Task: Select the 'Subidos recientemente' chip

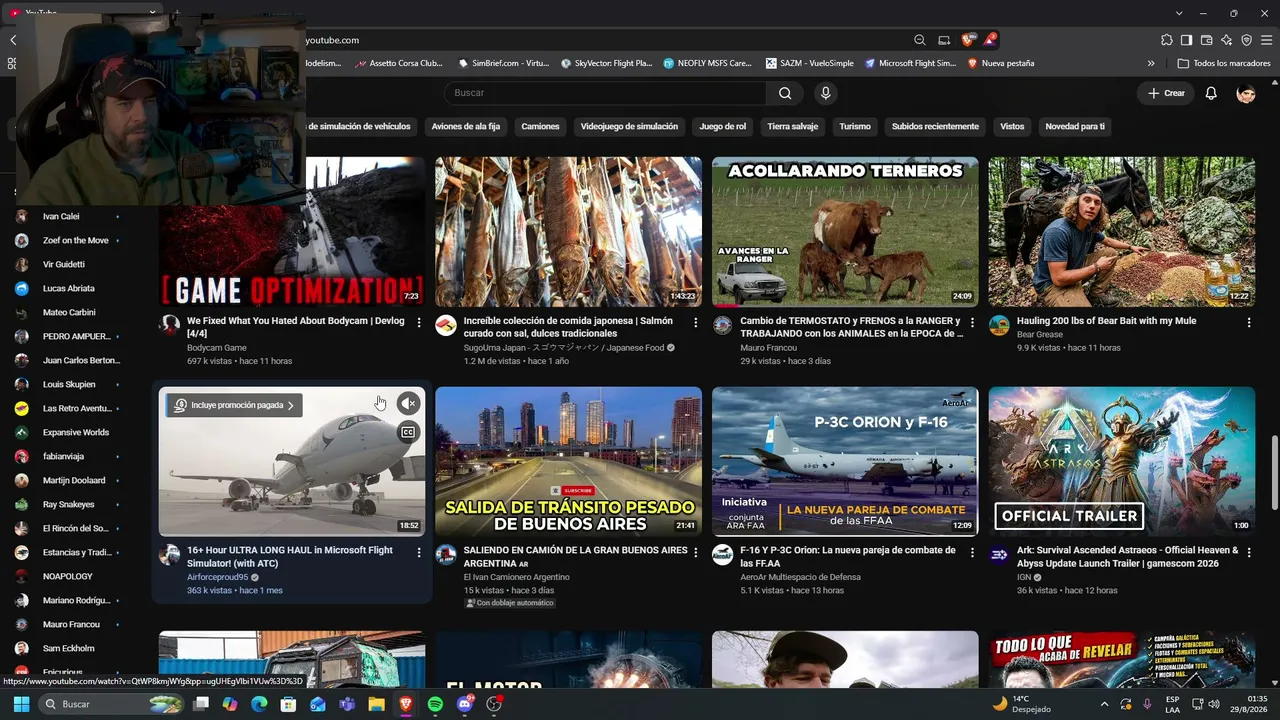Action: [936, 126]
